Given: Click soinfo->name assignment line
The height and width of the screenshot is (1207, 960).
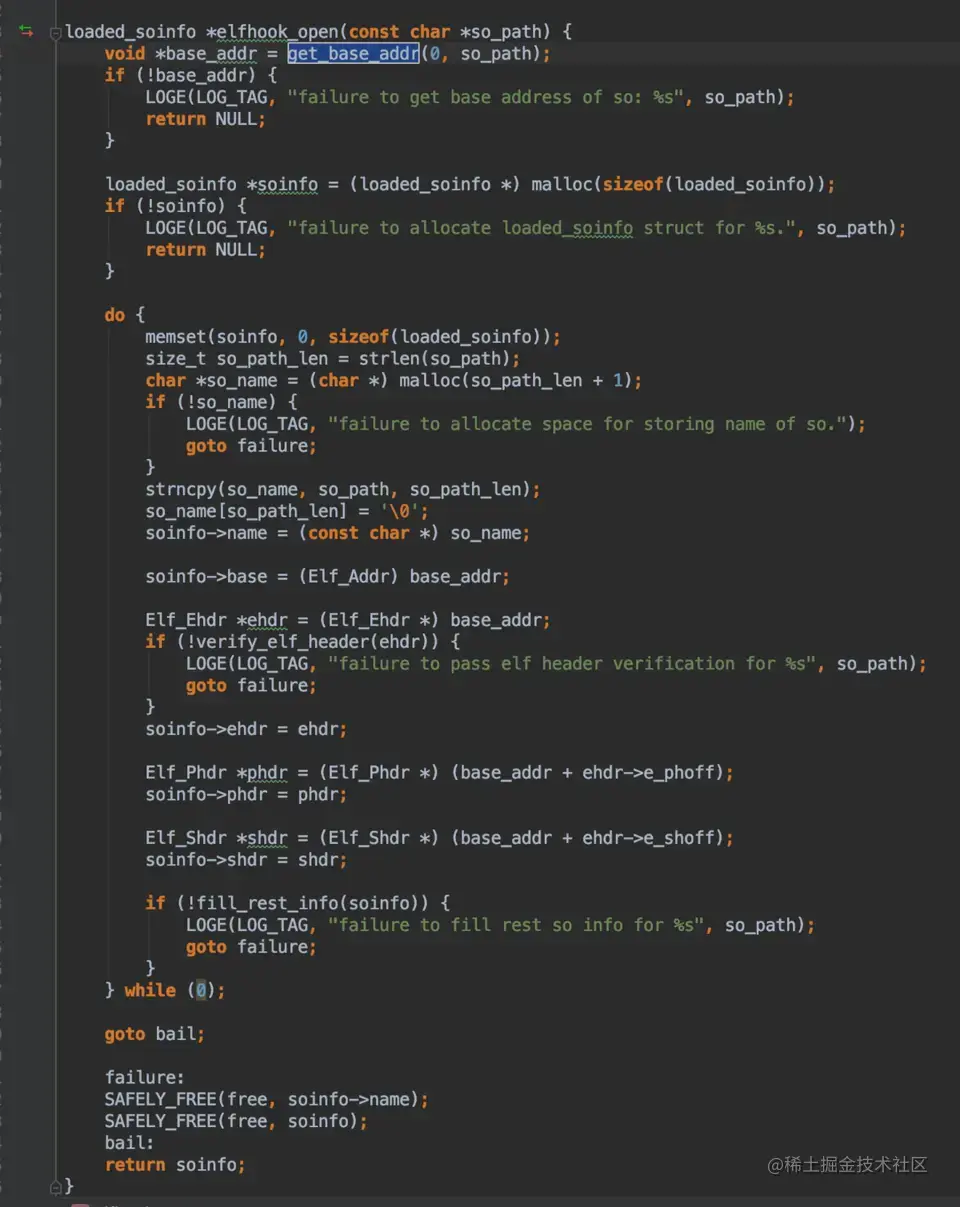Looking at the screenshot, I should click(x=338, y=533).
